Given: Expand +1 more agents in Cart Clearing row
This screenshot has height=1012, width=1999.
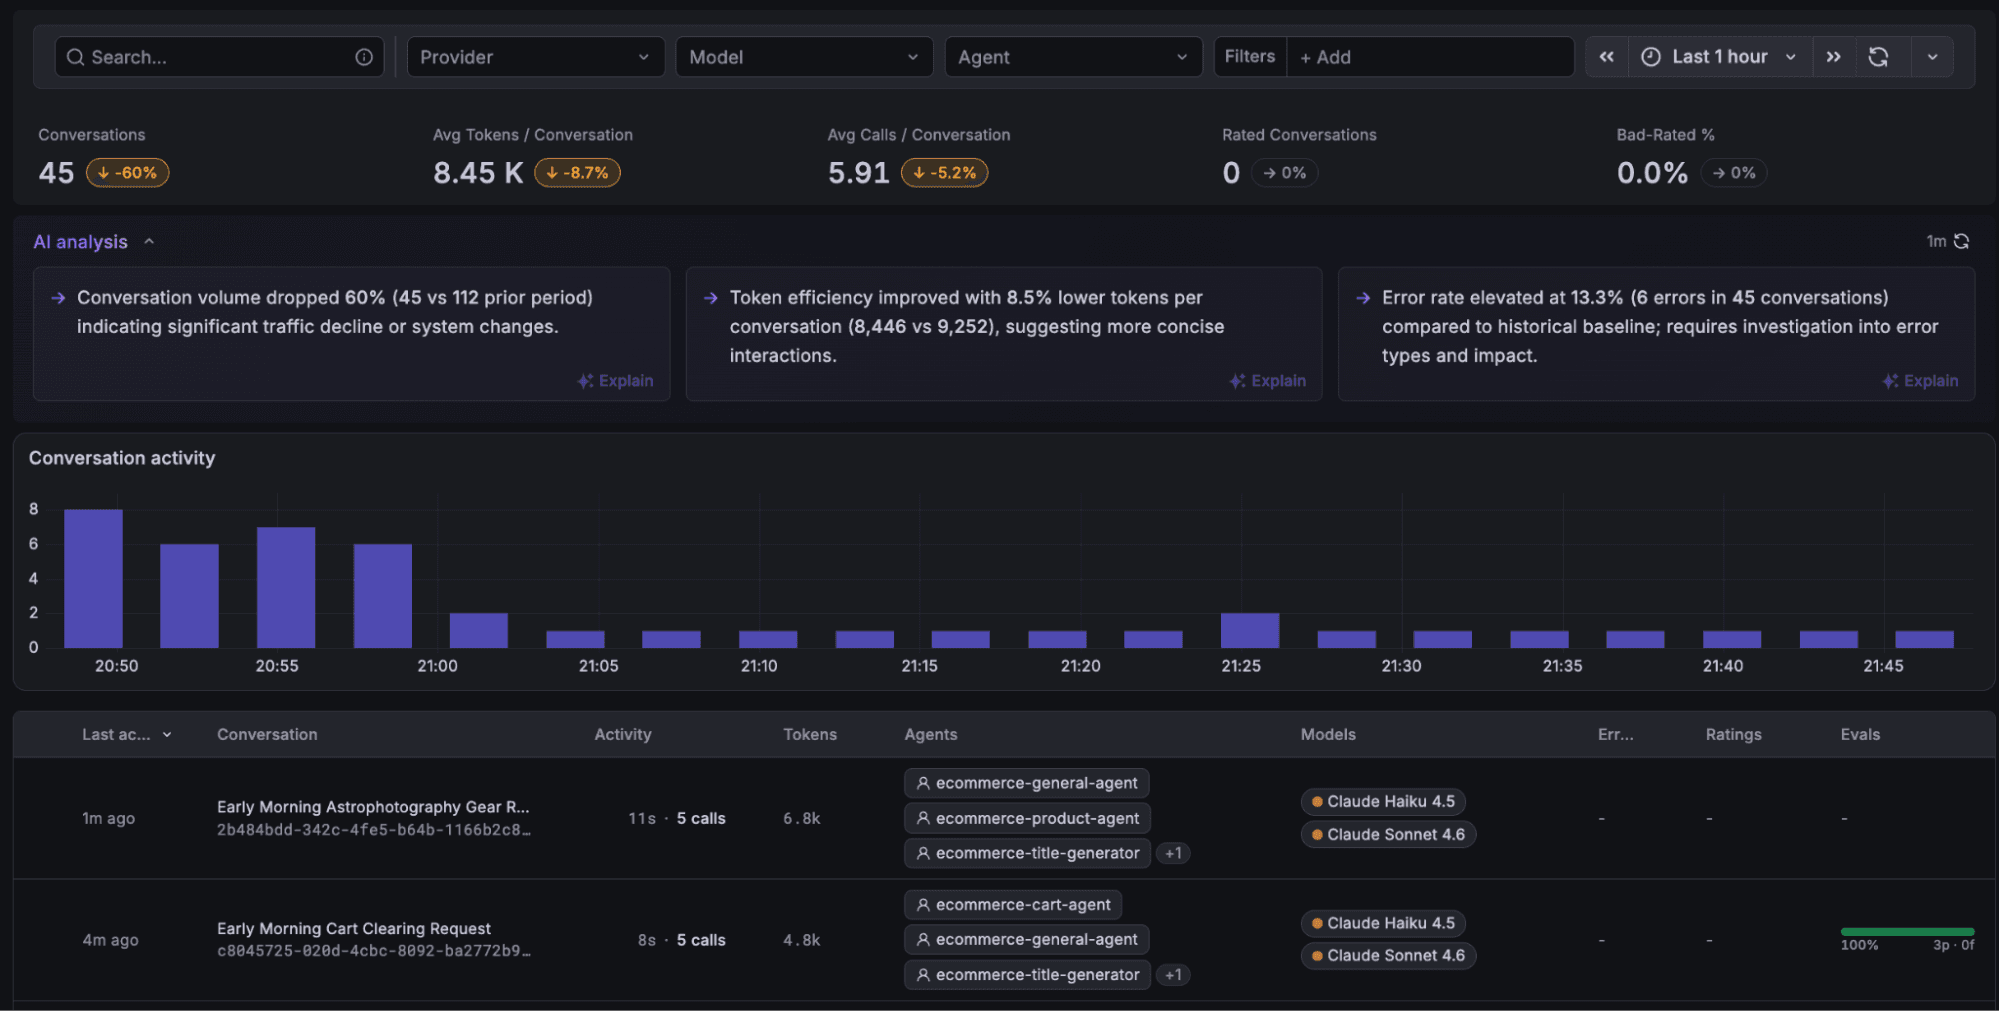Looking at the screenshot, I should point(1173,974).
